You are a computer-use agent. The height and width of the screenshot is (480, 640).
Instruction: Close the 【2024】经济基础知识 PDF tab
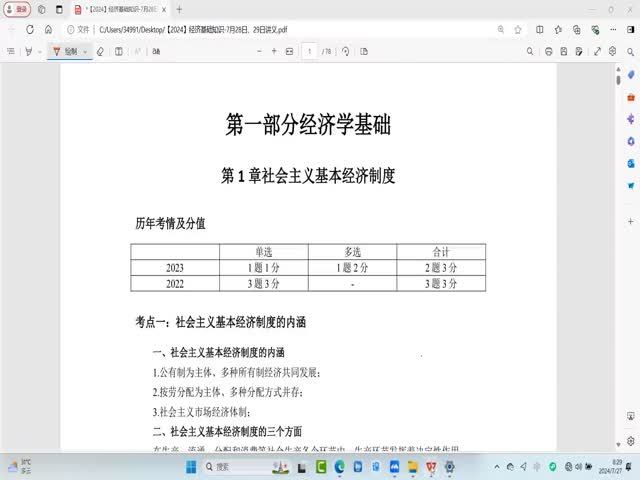point(164,10)
